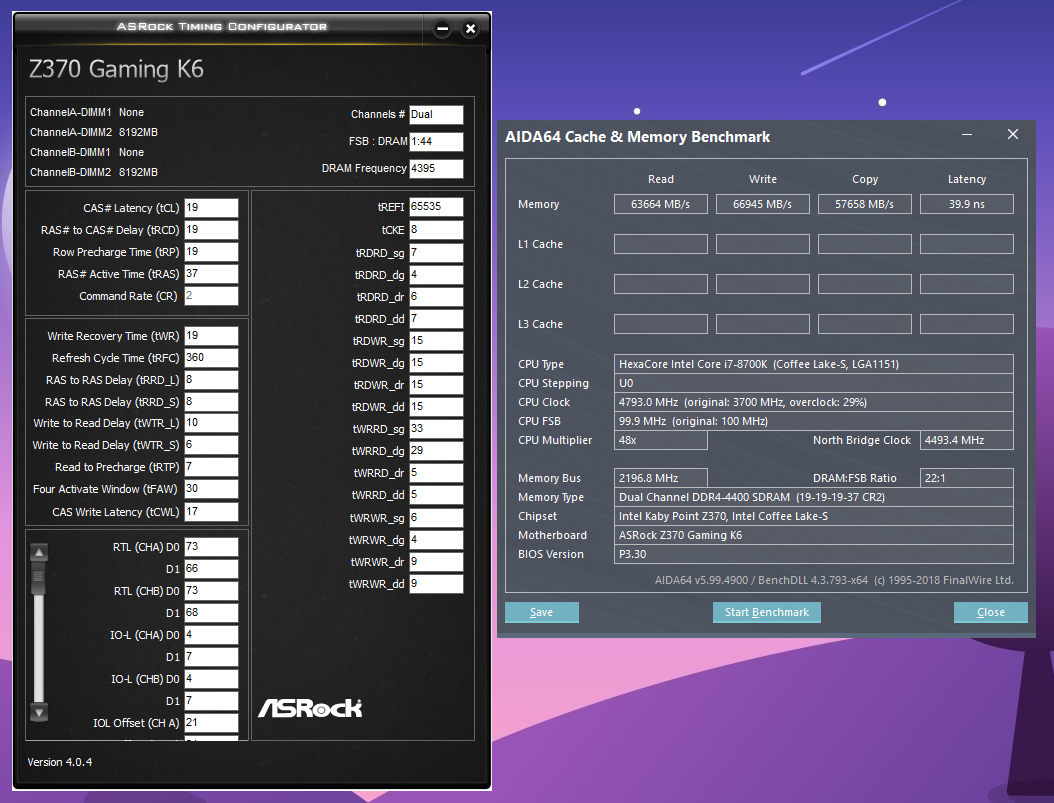
Task: Click Start Benchmark button
Action: click(x=766, y=612)
